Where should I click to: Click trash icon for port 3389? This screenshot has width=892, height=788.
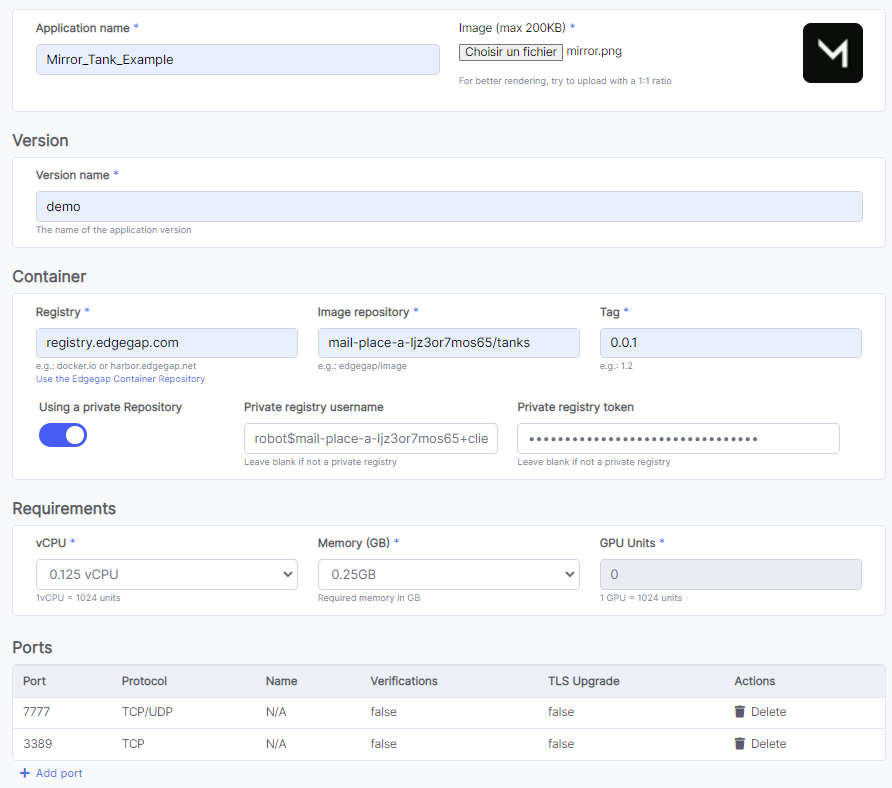740,744
